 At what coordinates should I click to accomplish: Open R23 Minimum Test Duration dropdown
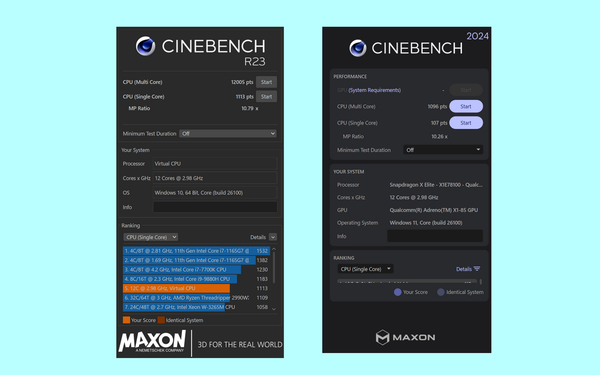[x=228, y=134]
